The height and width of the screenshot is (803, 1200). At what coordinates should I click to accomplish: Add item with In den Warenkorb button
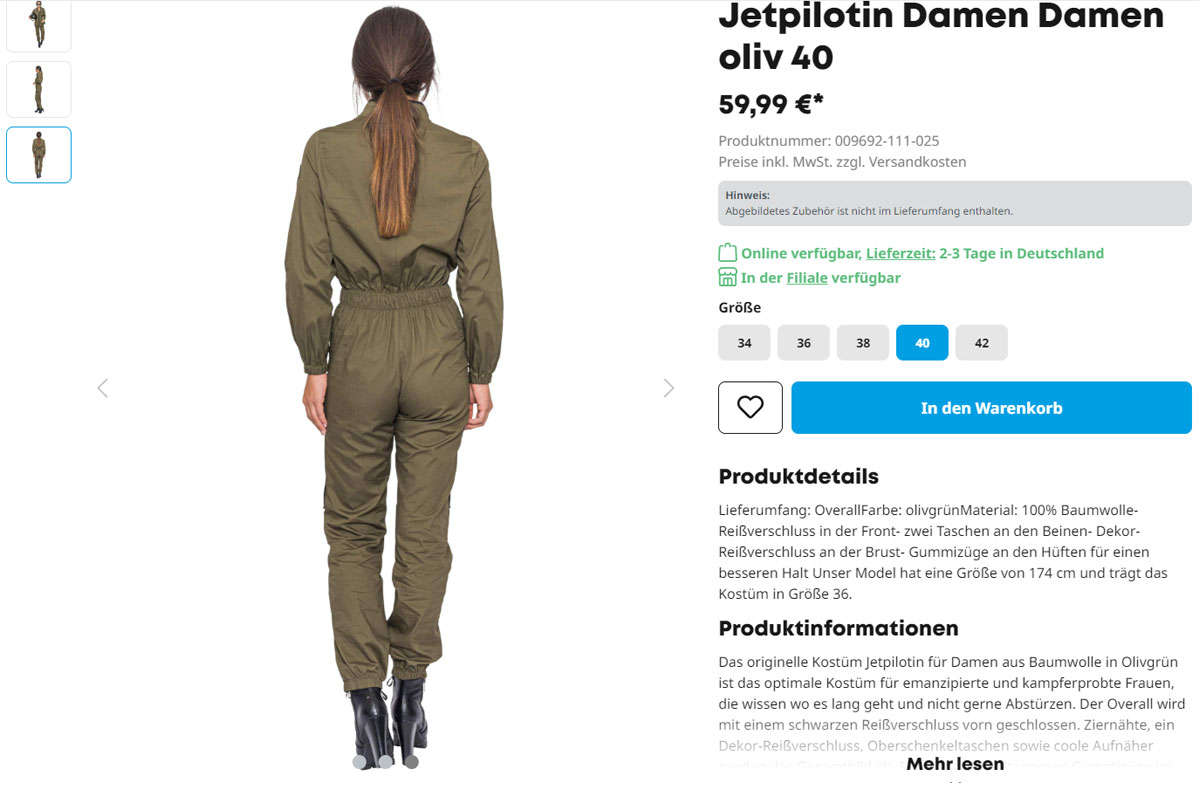[x=991, y=407]
